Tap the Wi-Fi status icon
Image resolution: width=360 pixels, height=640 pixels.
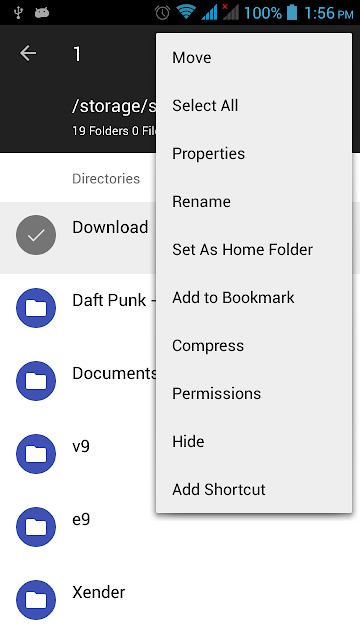pyautogui.click(x=185, y=12)
